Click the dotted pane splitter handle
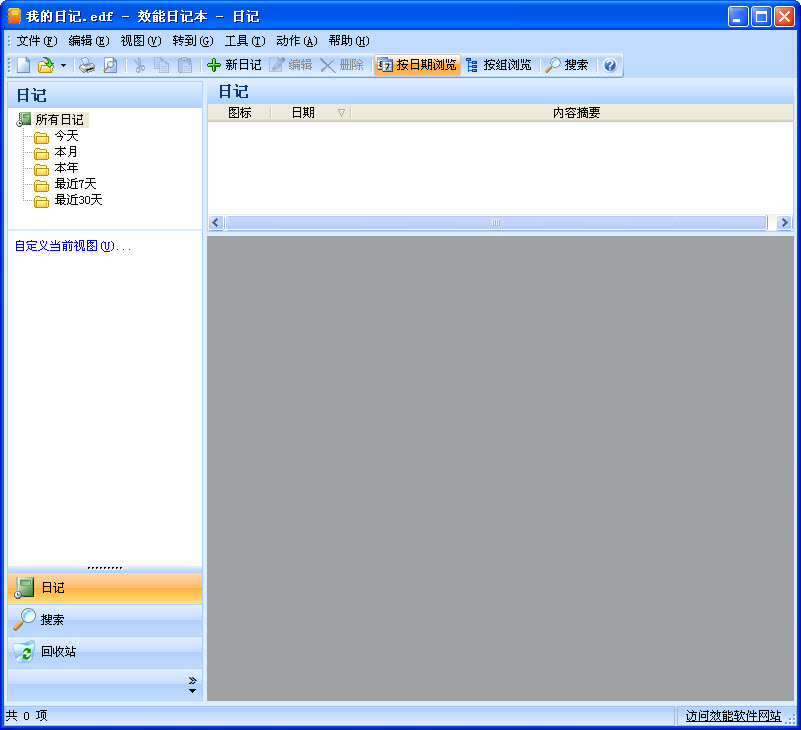Image resolution: width=801 pixels, height=730 pixels. [105, 568]
